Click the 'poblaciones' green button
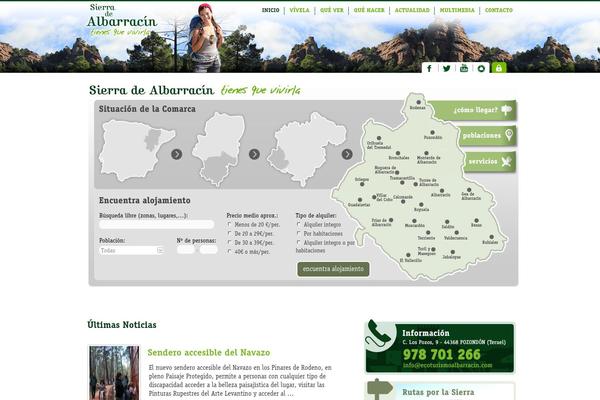 pyautogui.click(x=487, y=136)
